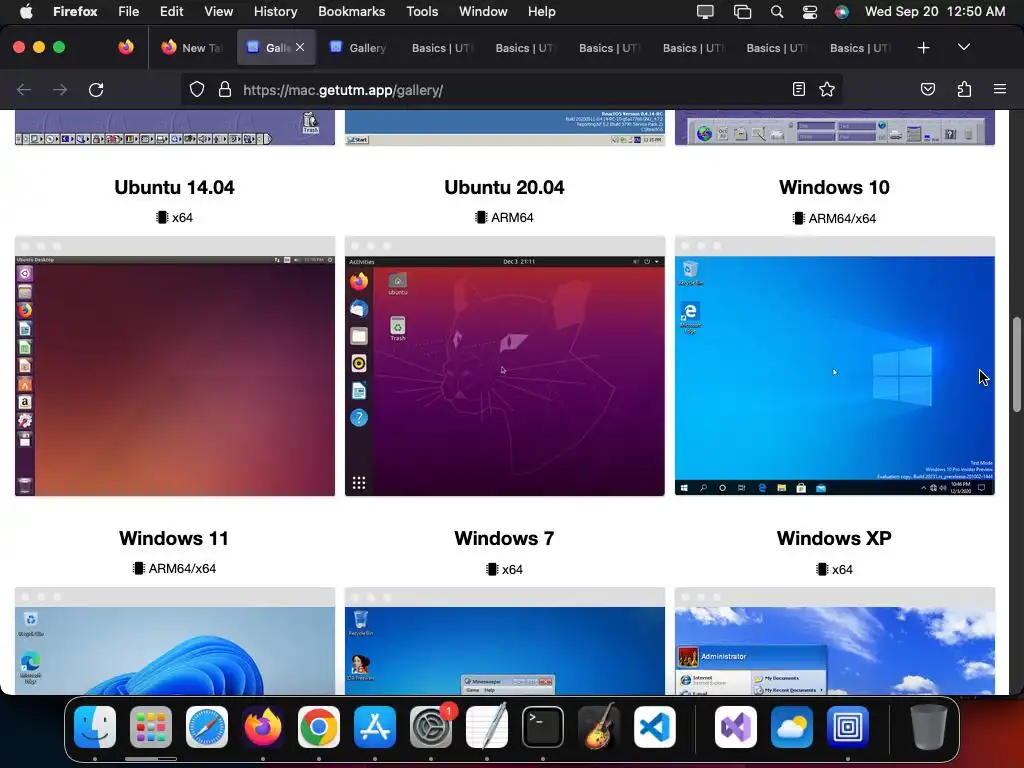Click the address bar URL field
Image resolution: width=1024 pixels, height=768 pixels.
tap(511, 89)
